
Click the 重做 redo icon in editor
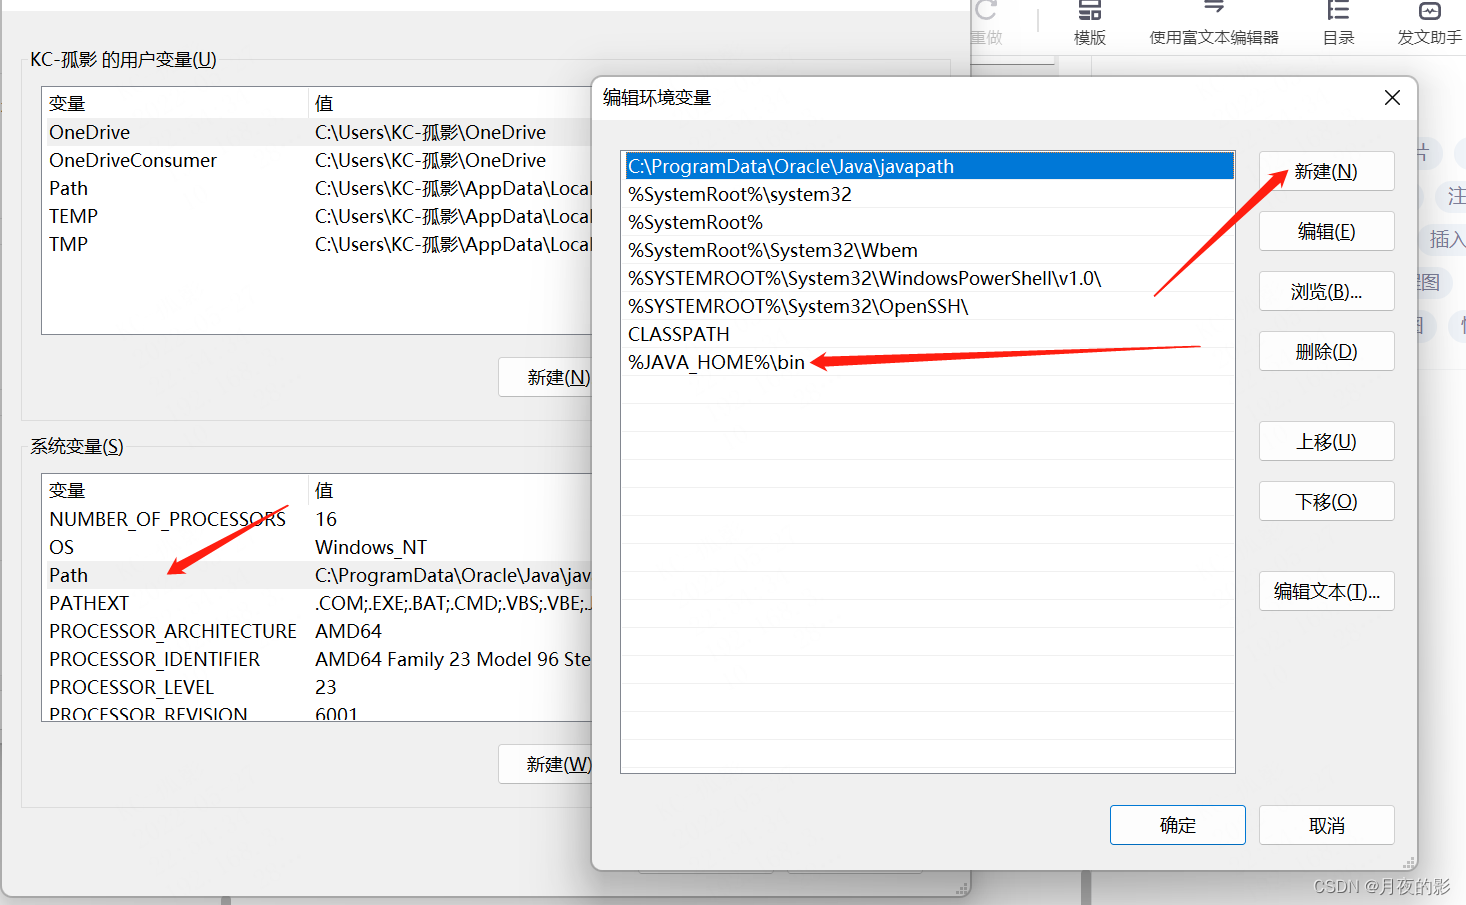tap(987, 23)
